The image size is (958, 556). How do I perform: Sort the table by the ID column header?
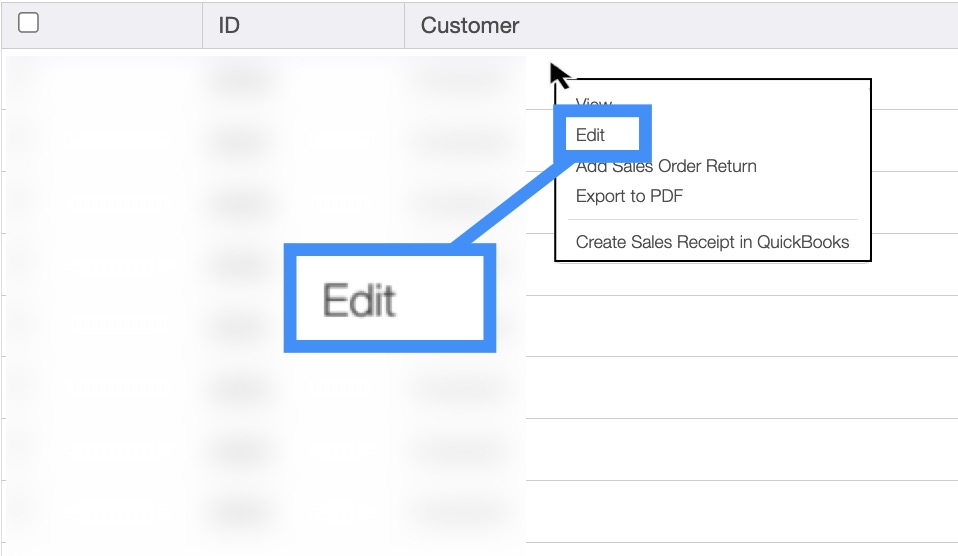pyautogui.click(x=229, y=25)
